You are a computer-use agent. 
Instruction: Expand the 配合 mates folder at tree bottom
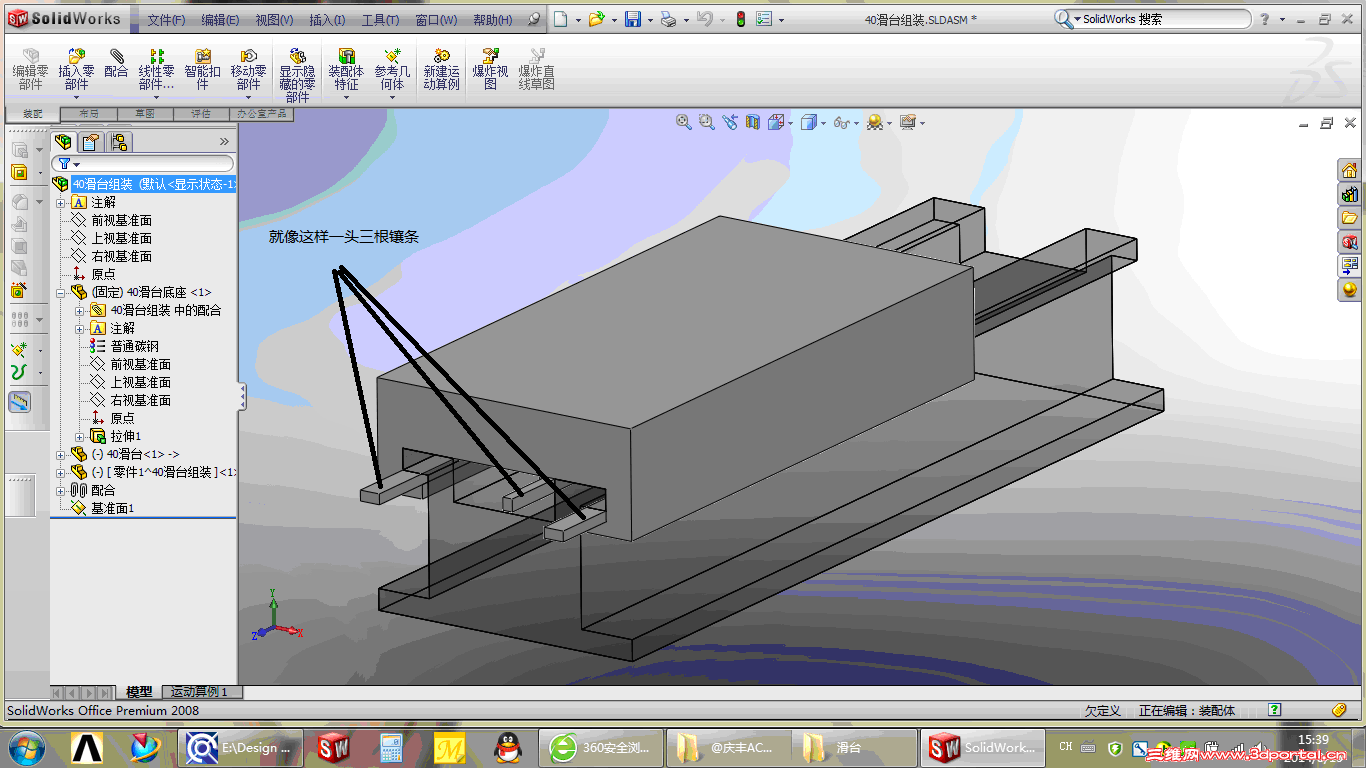61,490
